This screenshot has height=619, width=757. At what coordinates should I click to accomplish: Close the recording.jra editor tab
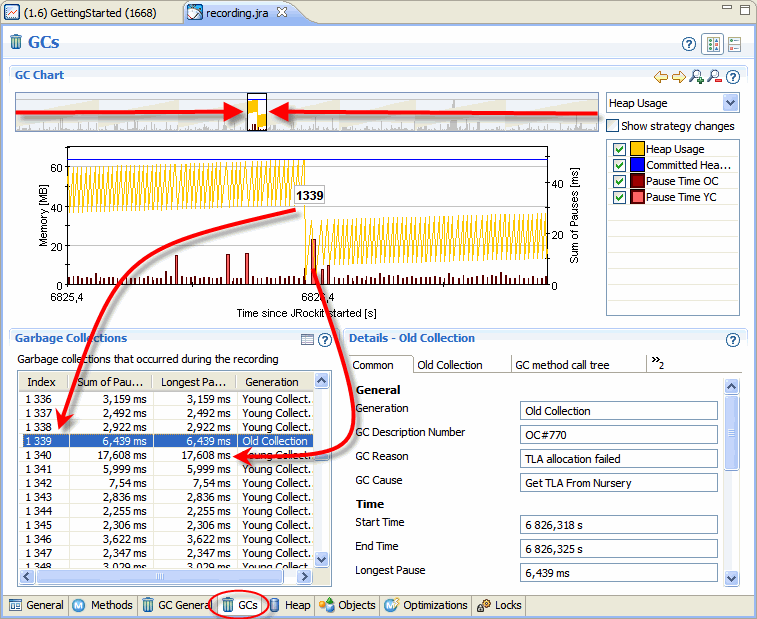tap(282, 12)
